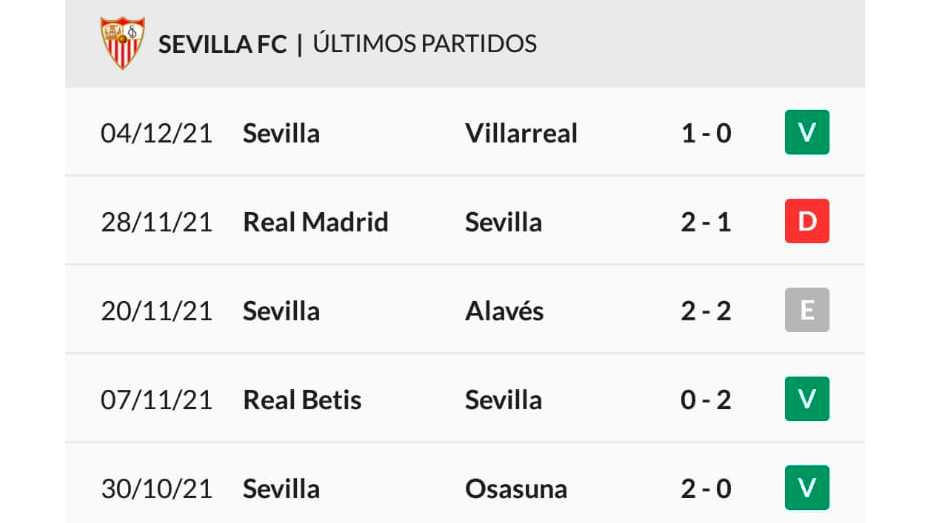Select the 04/12/21 match date

[157, 133]
